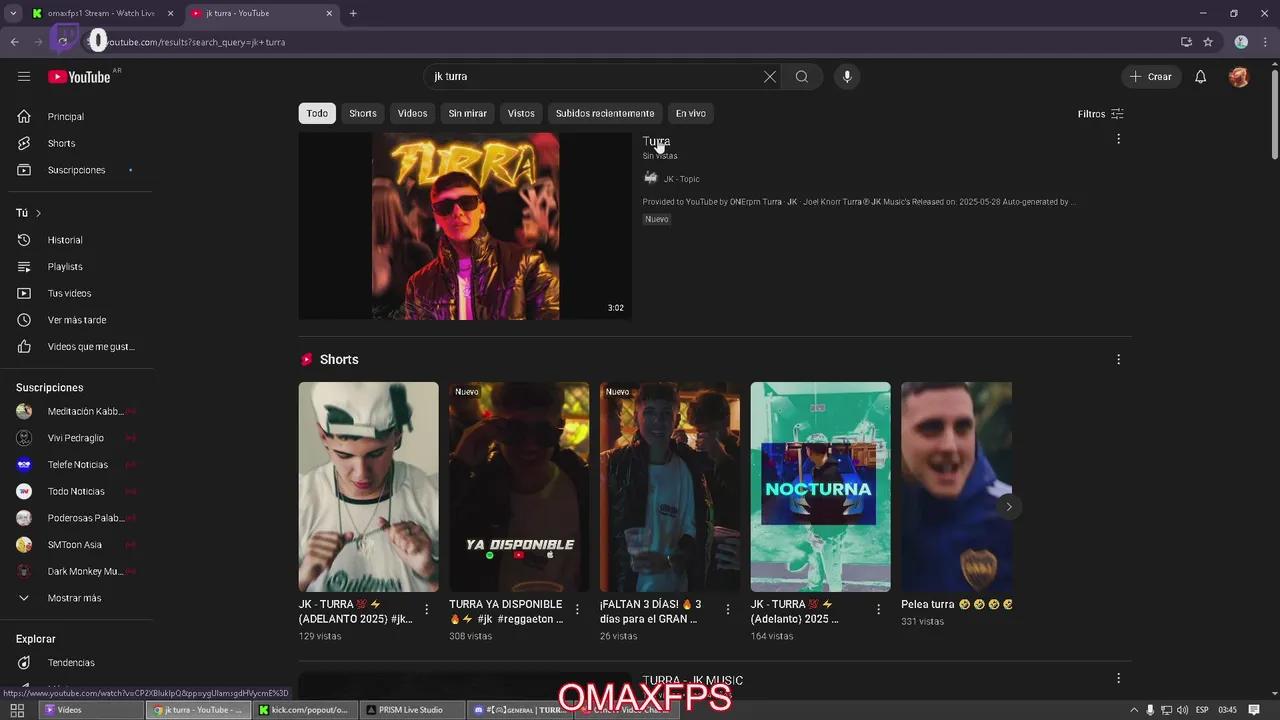Open JK - Topic channel link
The height and width of the screenshot is (720, 1280).
[681, 179]
